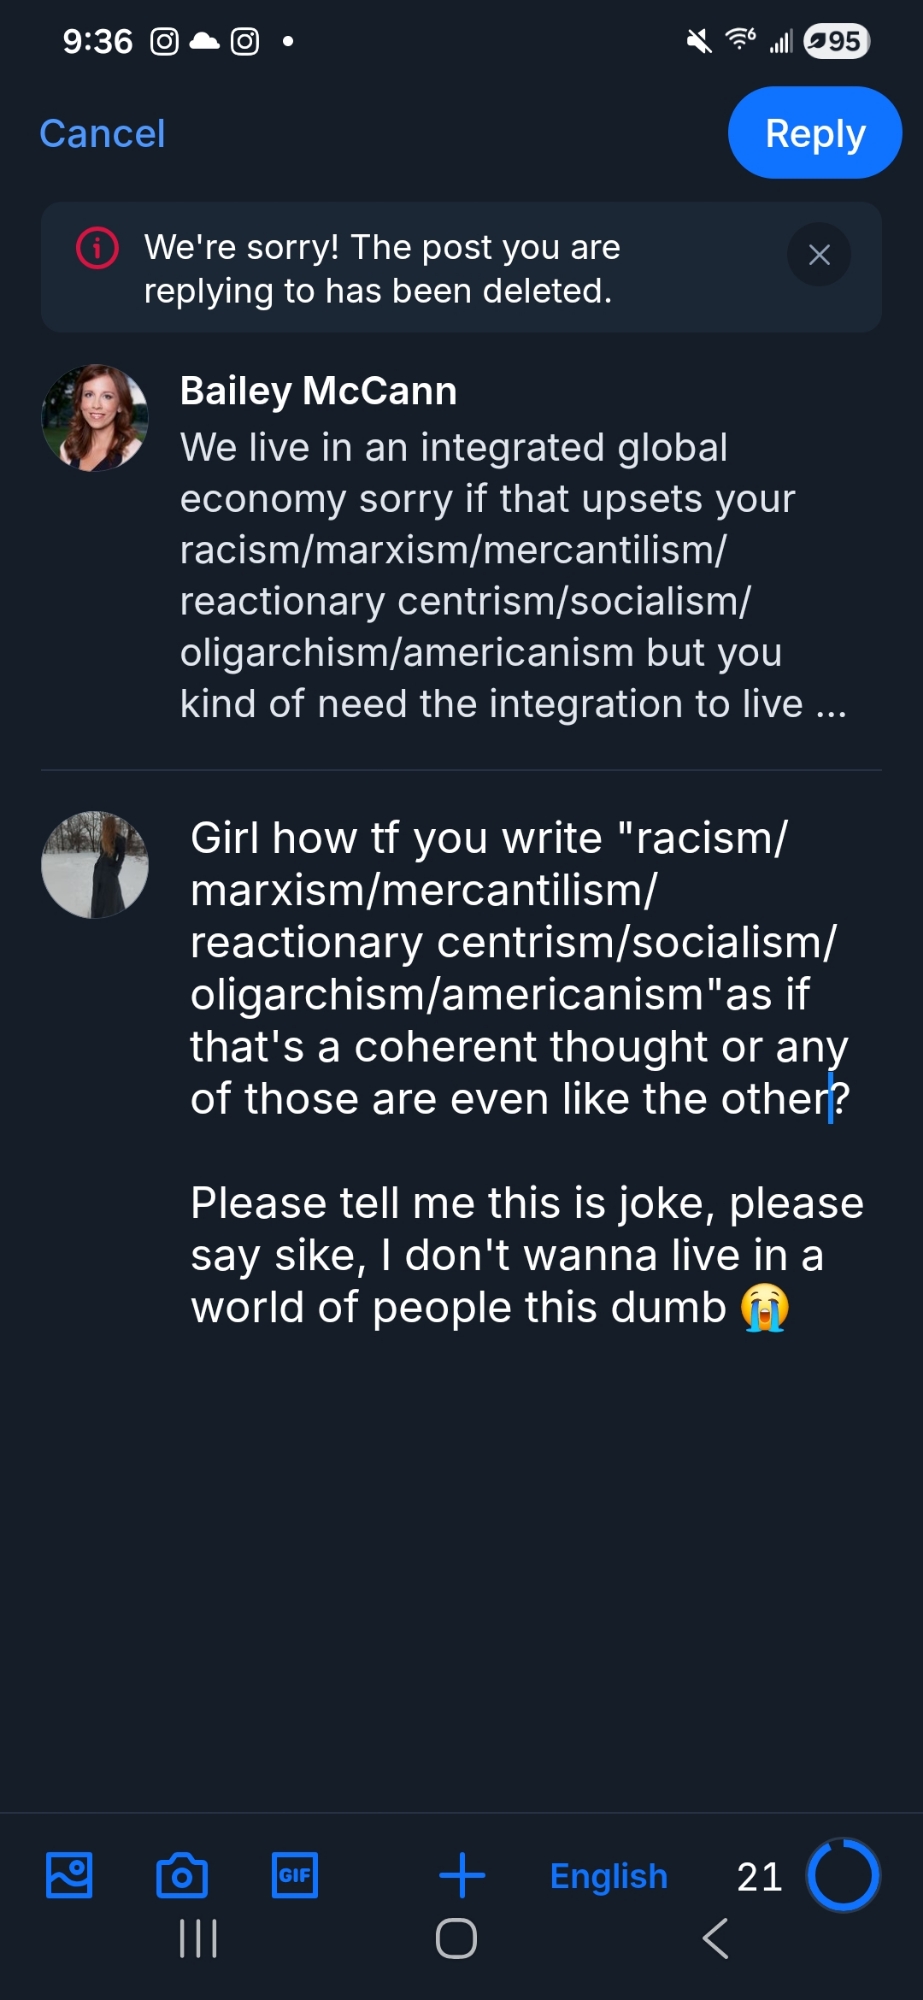Tap the character count progress circle
The height and width of the screenshot is (2000, 923).
[843, 1875]
